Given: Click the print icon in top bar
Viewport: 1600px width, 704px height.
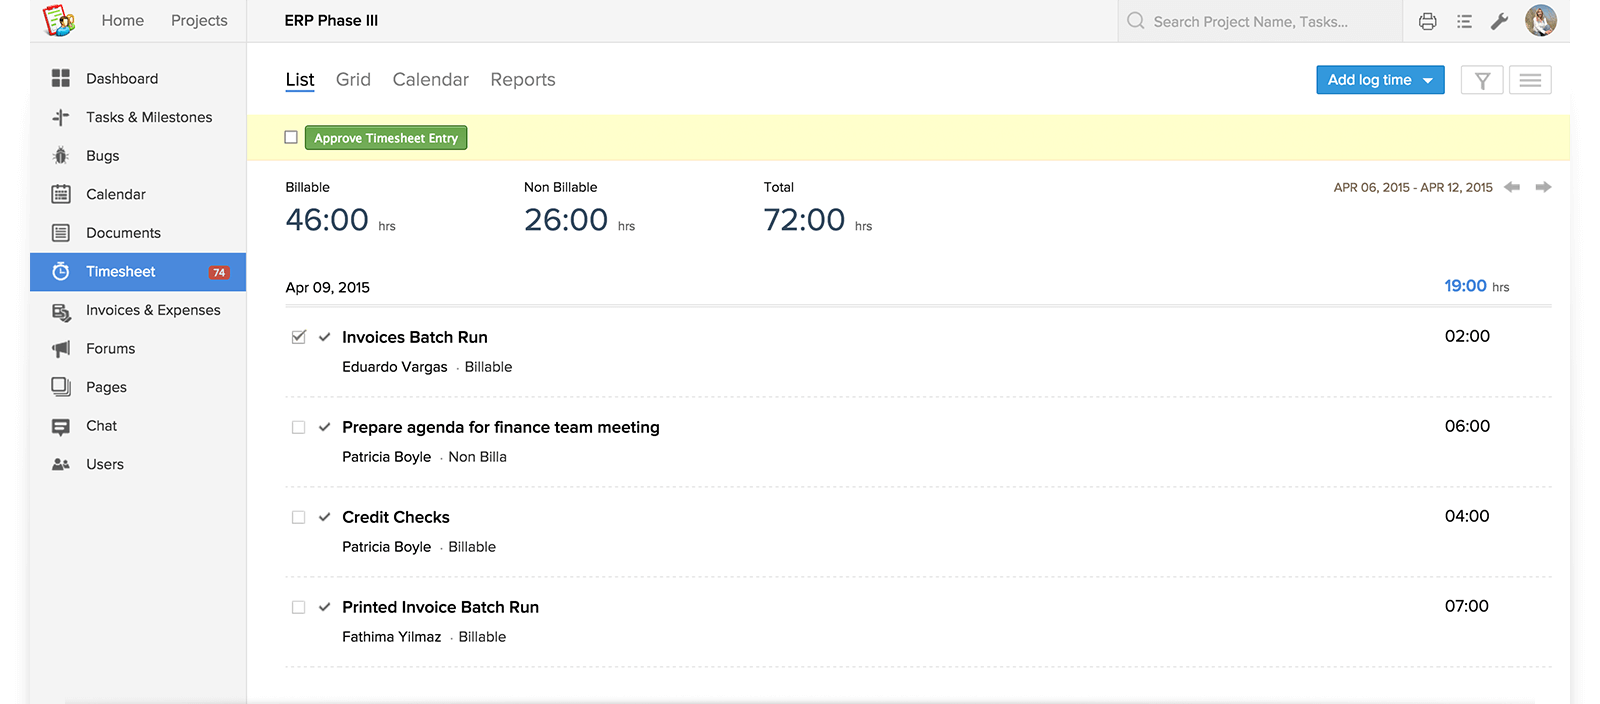Looking at the screenshot, I should pos(1427,21).
